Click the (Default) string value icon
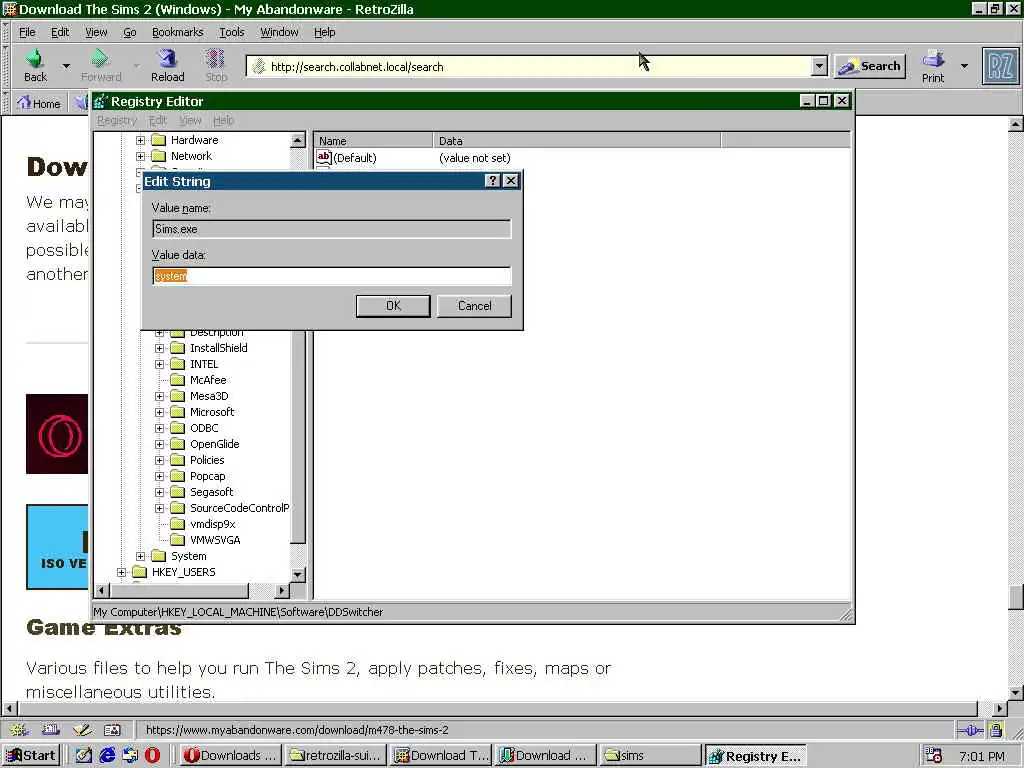Screen dimensions: 1024x768 point(323,157)
